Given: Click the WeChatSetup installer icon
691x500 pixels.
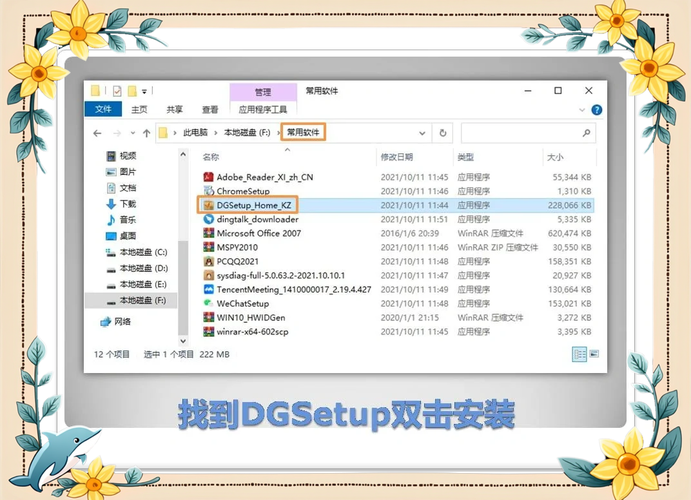Looking at the screenshot, I should [x=208, y=303].
